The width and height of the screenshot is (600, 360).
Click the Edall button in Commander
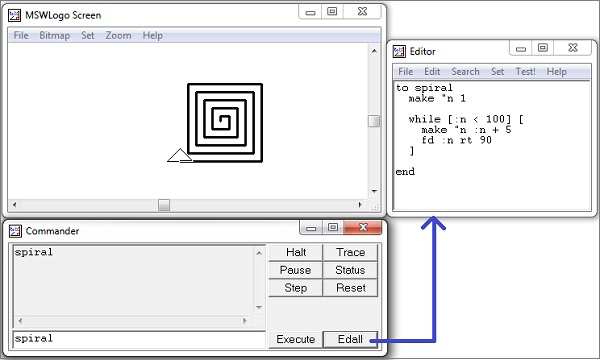click(350, 339)
